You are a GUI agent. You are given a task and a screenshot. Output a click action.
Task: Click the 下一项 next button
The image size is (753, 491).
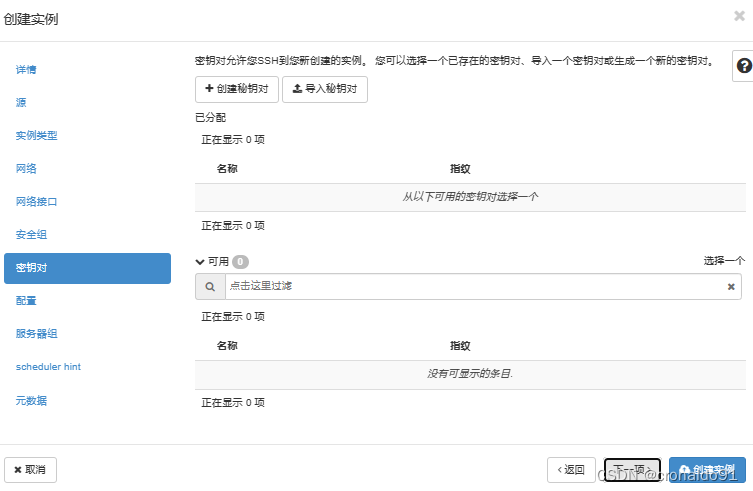point(632,470)
